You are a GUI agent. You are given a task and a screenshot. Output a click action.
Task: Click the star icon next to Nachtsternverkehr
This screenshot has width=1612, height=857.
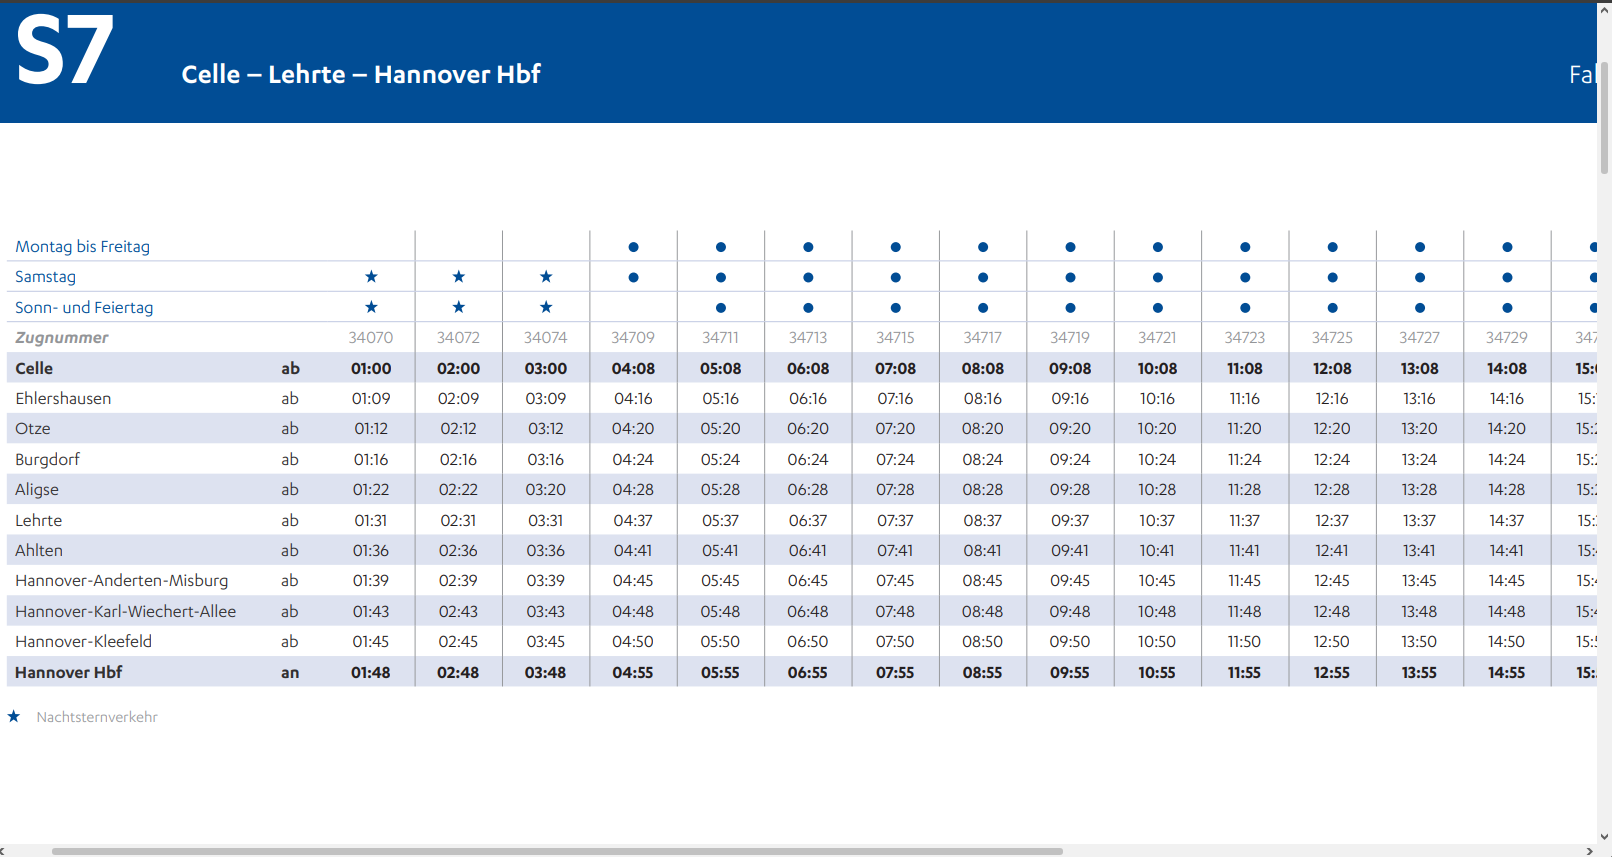[x=14, y=716]
